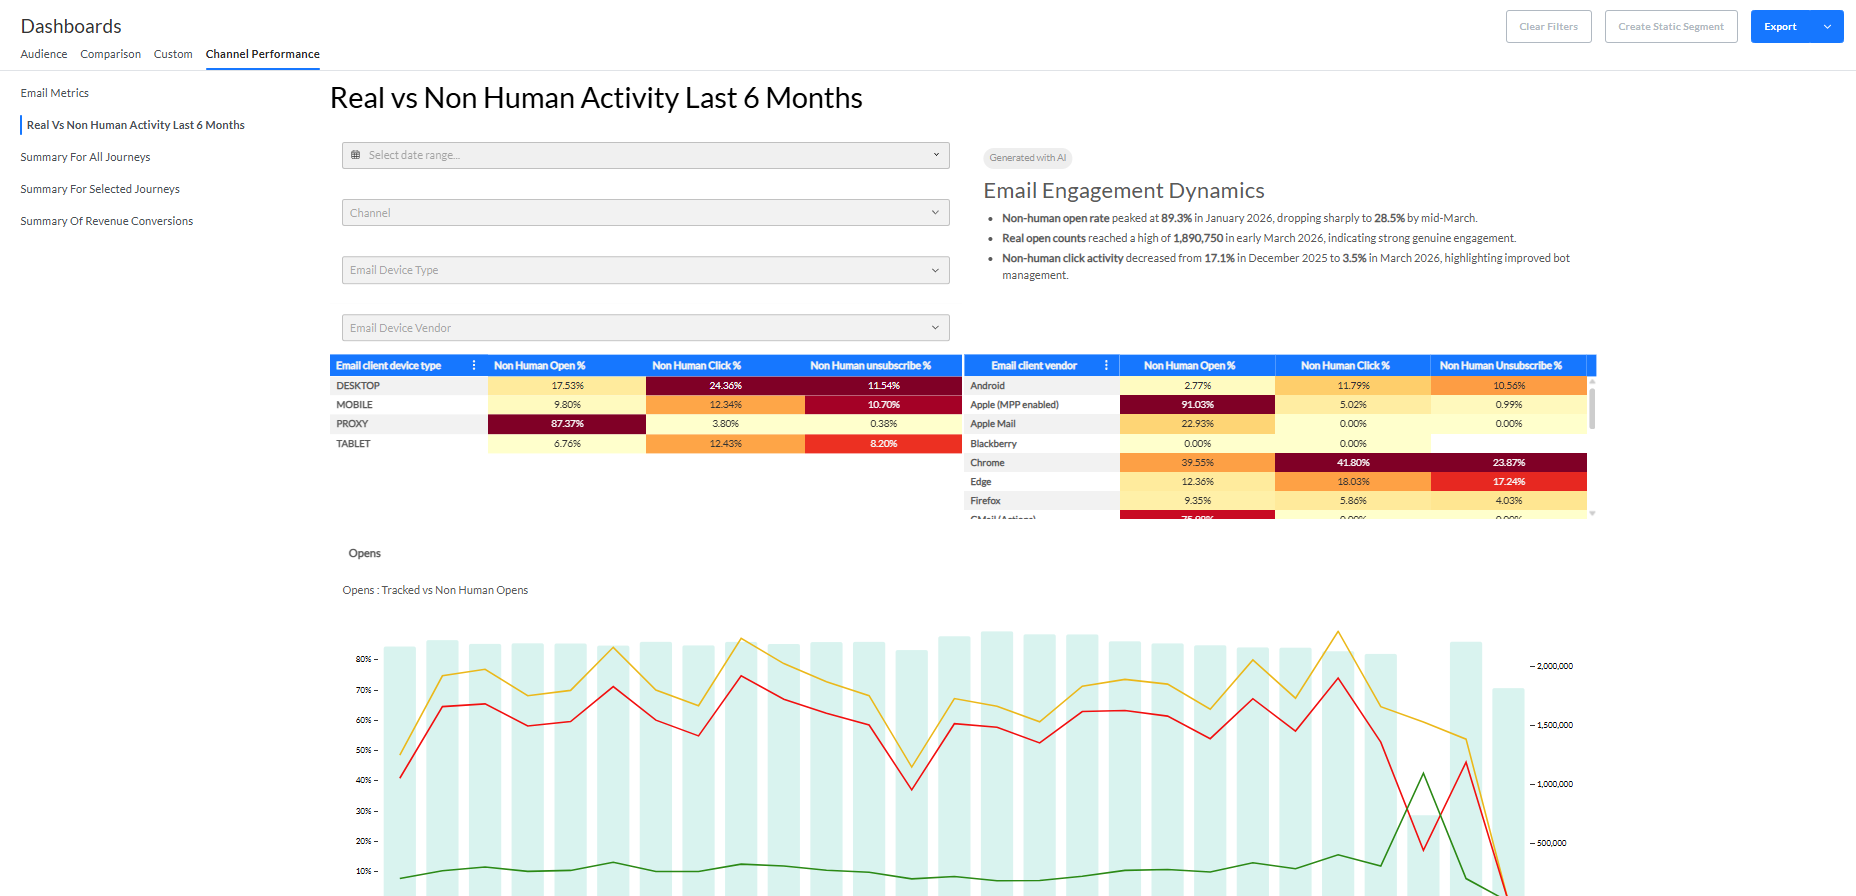The image size is (1856, 896).
Task: Open Export dropdown arrow
Action: 1827,27
